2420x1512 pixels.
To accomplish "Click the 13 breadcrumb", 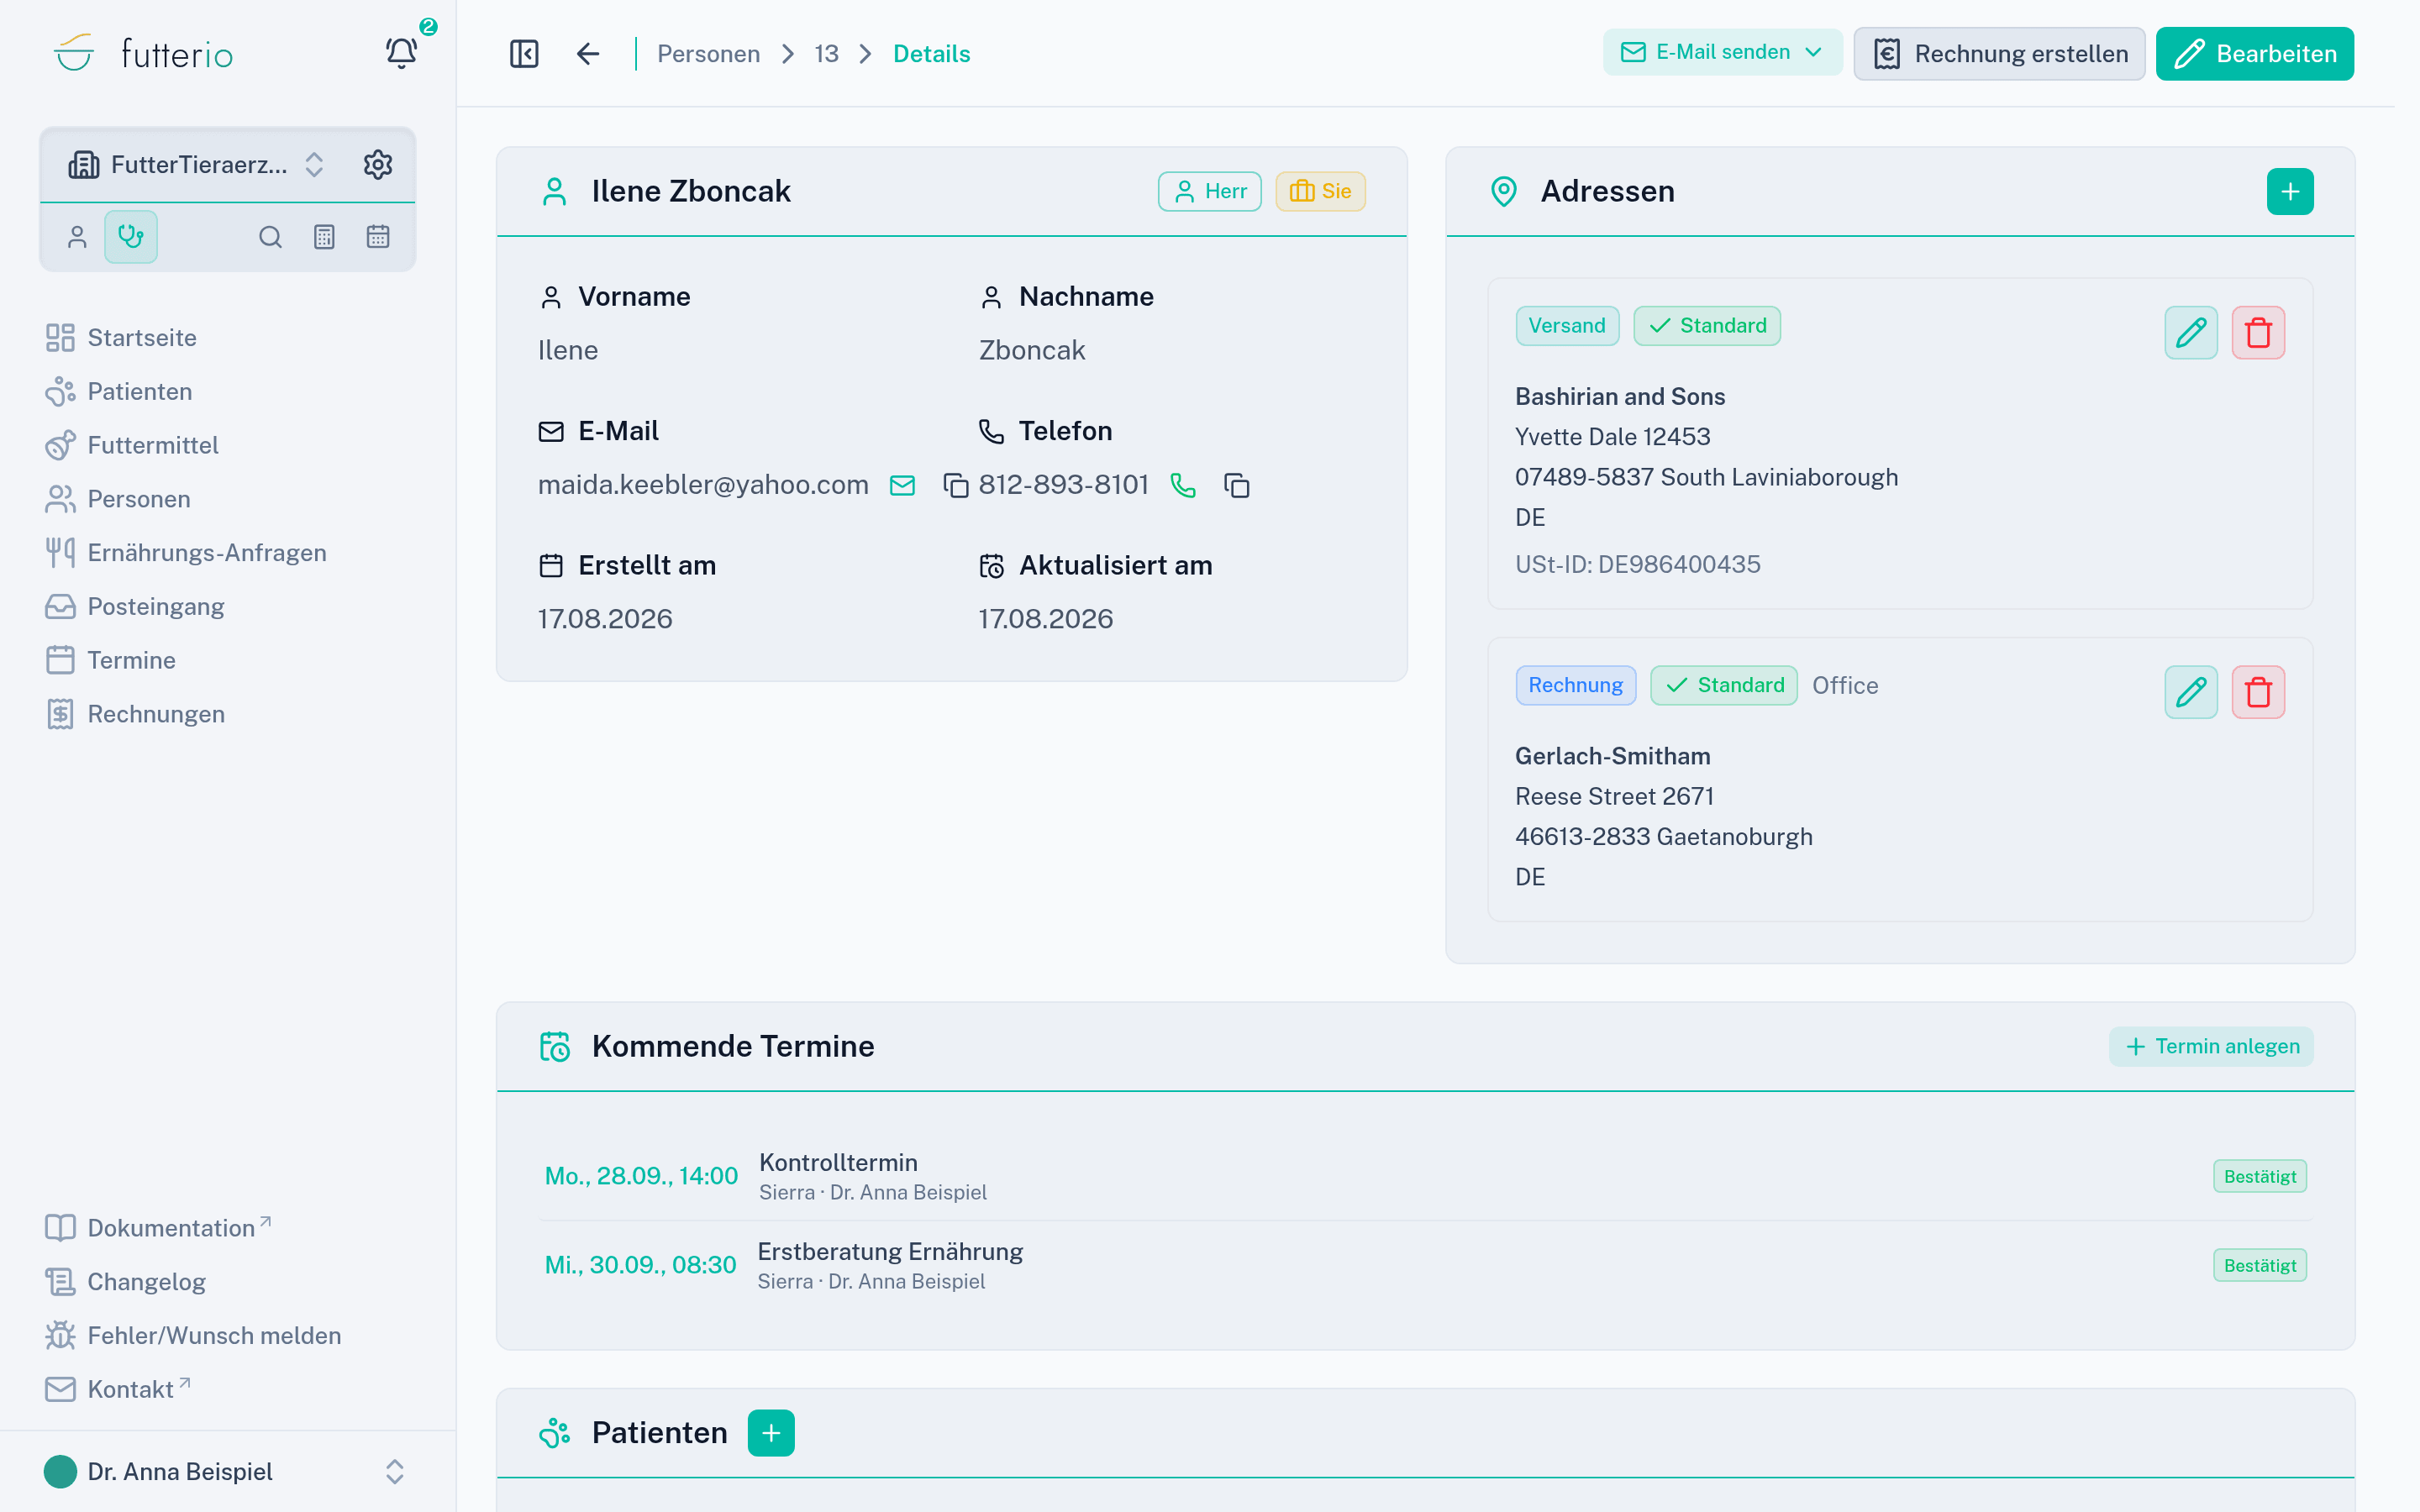I will pos(826,54).
